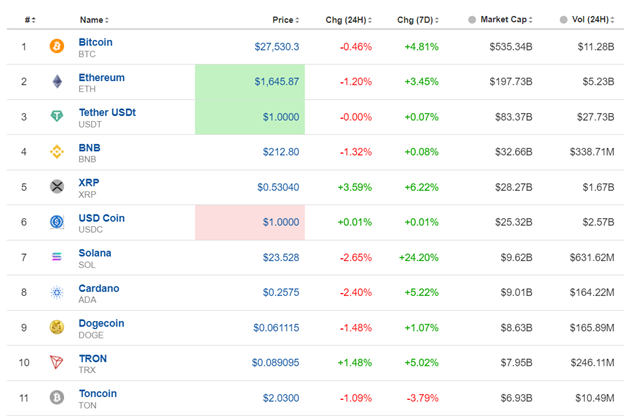Viewport: 624px width, 417px height.
Task: Click the green highlighted Ethereum price cell
Action: (x=249, y=81)
